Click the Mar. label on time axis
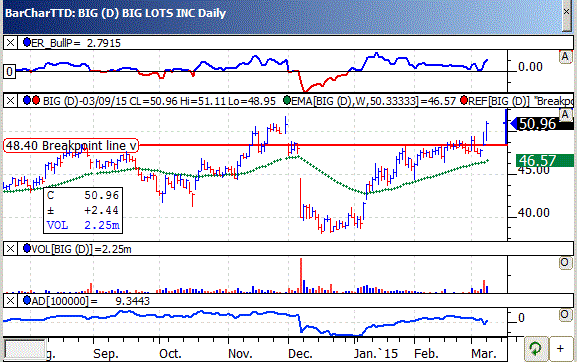 point(484,354)
